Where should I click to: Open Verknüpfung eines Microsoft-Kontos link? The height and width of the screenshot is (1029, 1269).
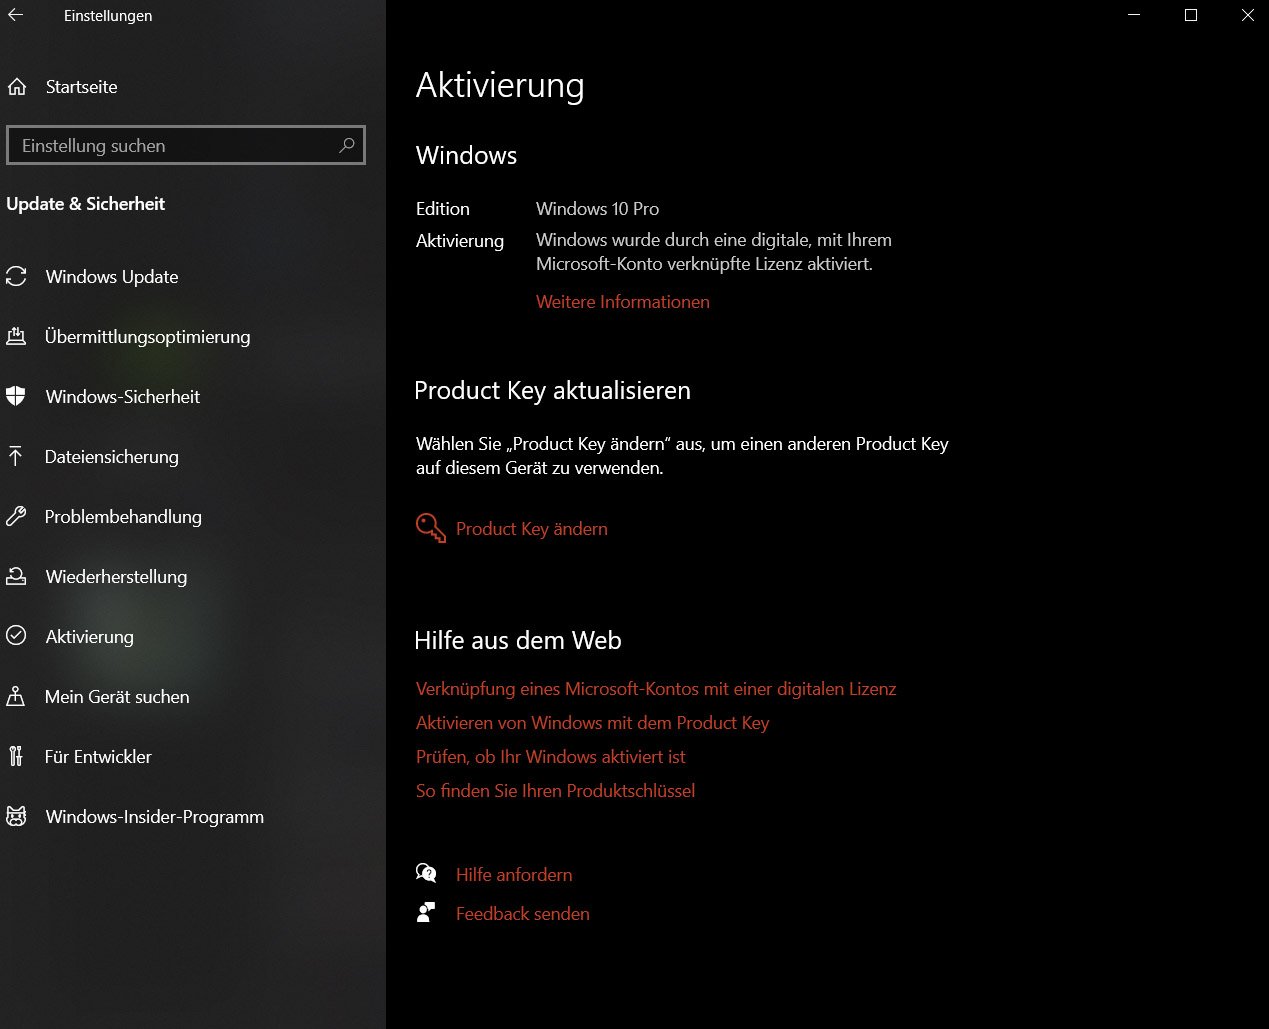[656, 689]
